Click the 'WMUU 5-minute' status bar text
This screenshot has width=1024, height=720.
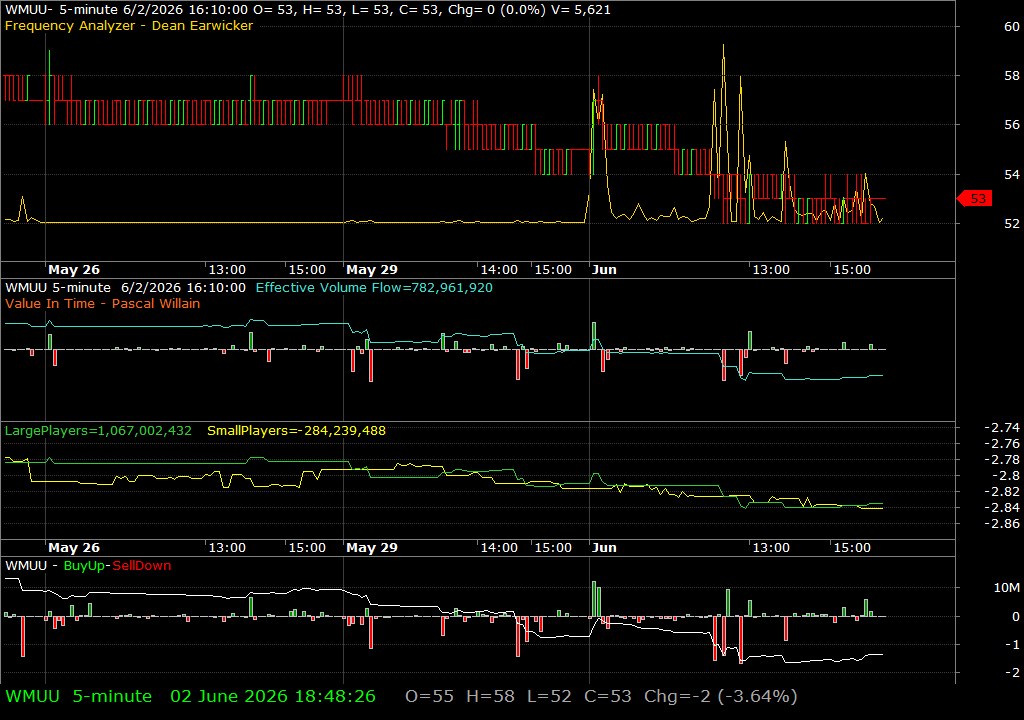78,696
